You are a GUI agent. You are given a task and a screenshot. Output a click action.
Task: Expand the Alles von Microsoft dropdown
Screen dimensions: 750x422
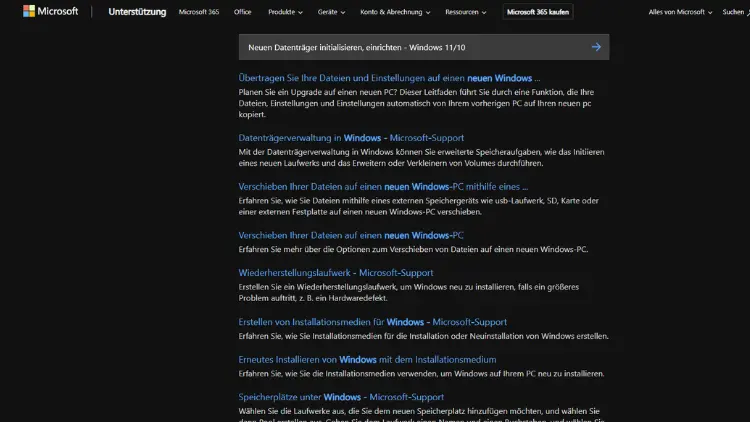(x=680, y=12)
